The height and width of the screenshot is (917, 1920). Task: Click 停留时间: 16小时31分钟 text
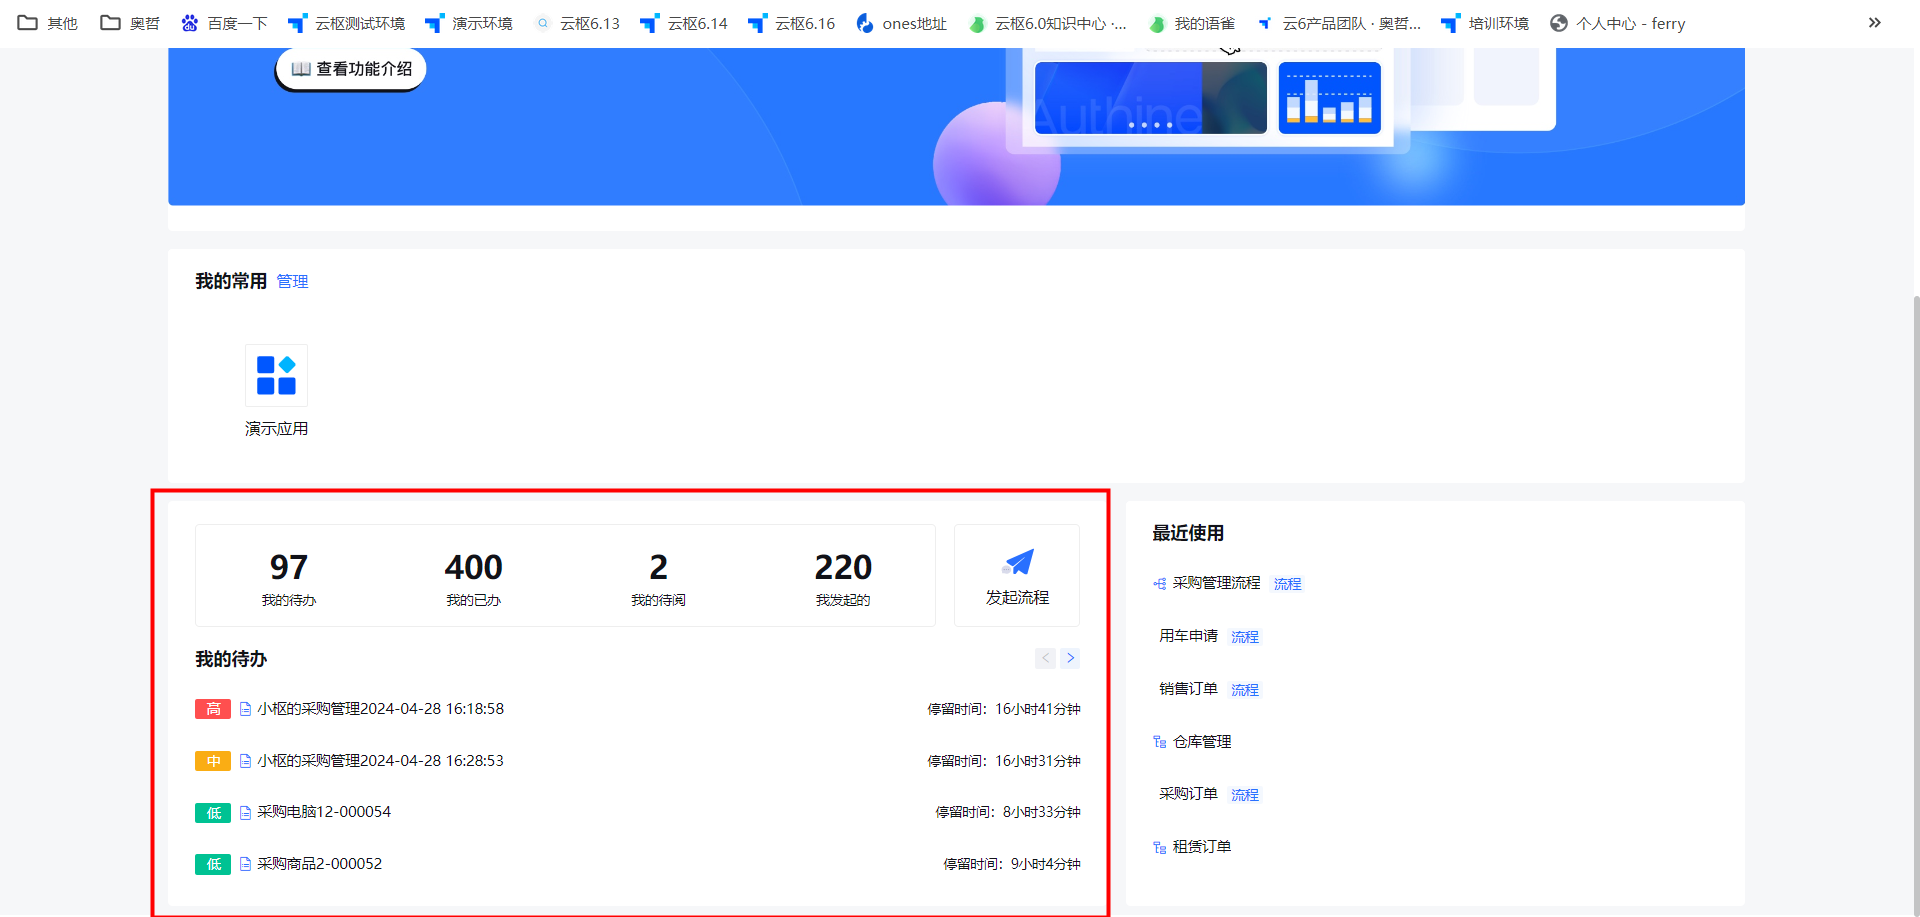[1003, 761]
